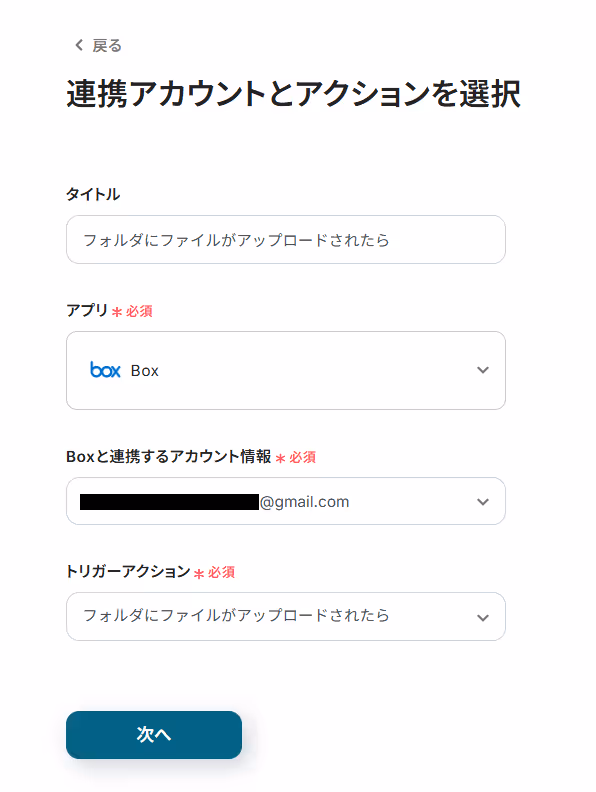Click the 'Box' app name in the selector
Viewport: 596px width, 792px height.
tap(144, 371)
